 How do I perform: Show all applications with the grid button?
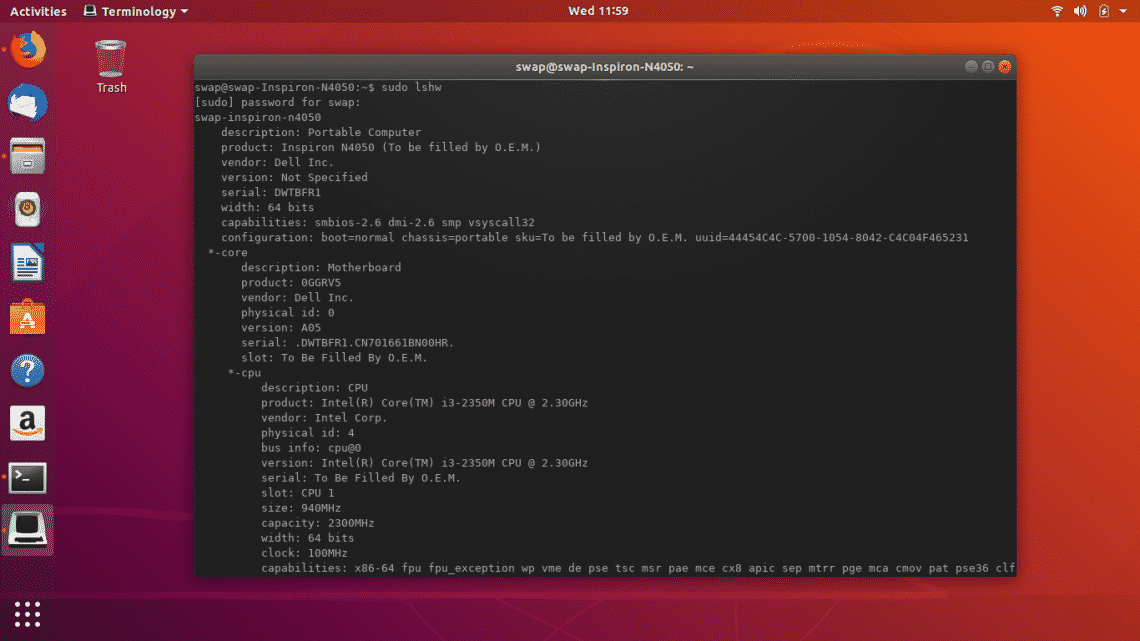pos(27,612)
